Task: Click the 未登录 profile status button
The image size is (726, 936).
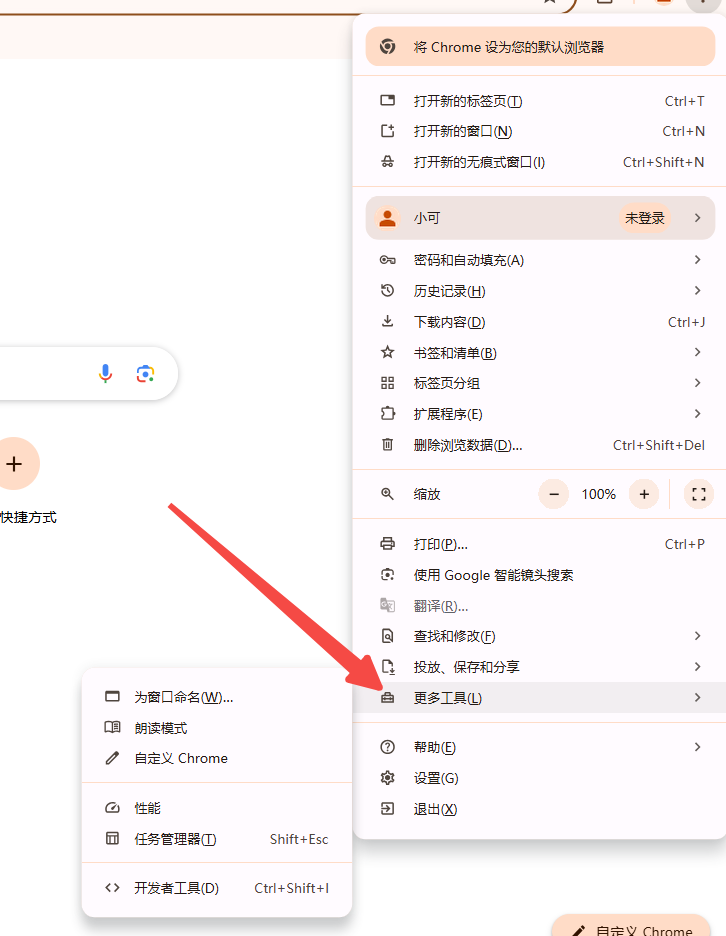Action: (645, 218)
